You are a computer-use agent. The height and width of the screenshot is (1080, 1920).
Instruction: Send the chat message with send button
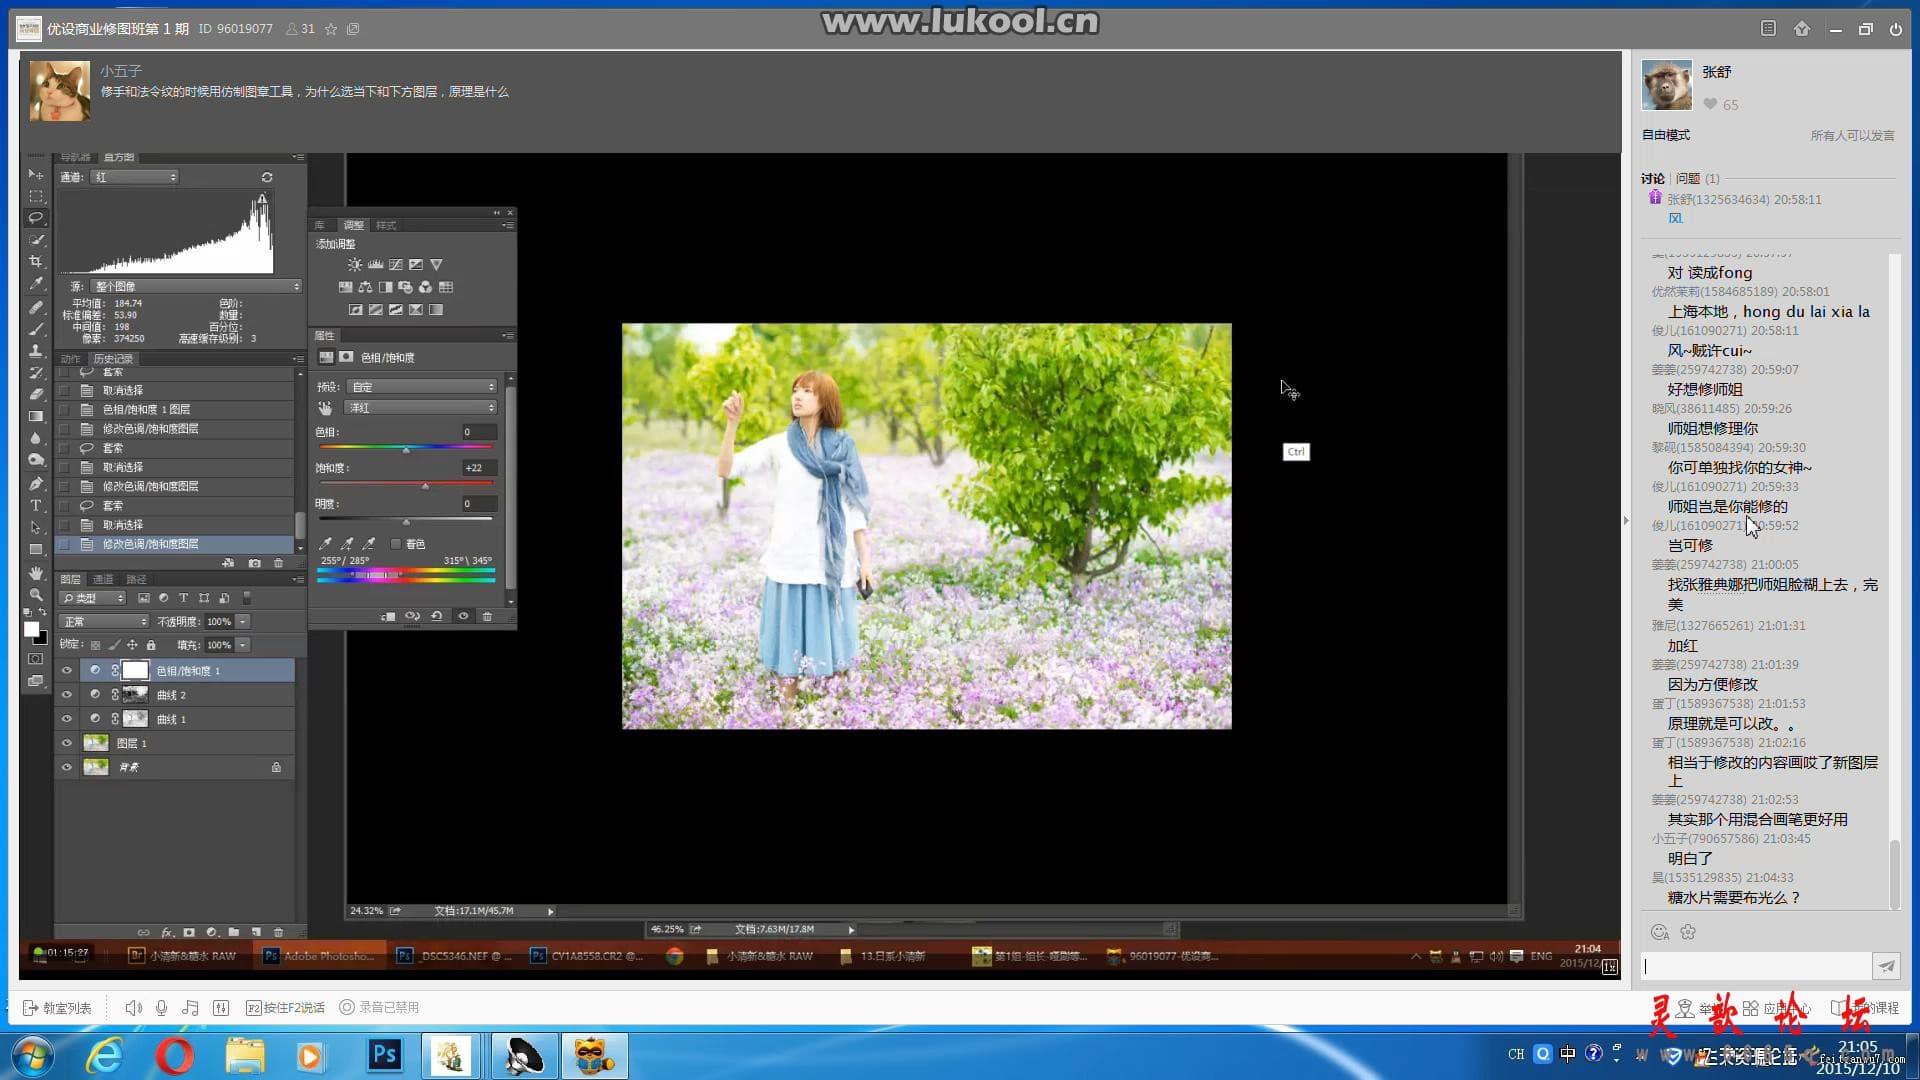pos(1886,966)
